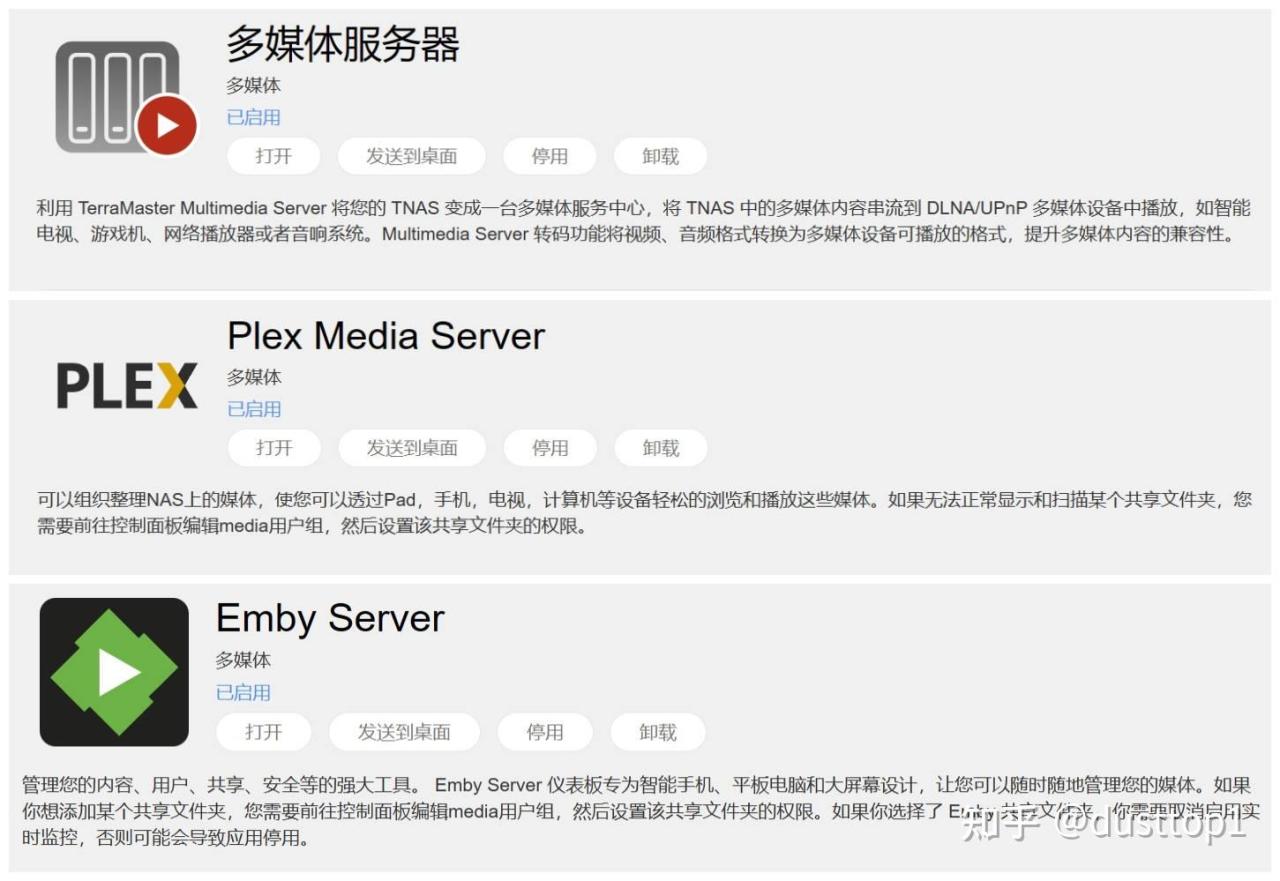Open 多媒体服务器 with the 打开 button
1280x881 pixels.
click(274, 156)
